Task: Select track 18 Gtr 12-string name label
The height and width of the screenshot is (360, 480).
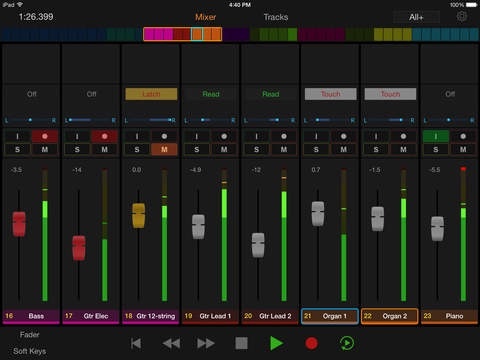Action: click(151, 316)
